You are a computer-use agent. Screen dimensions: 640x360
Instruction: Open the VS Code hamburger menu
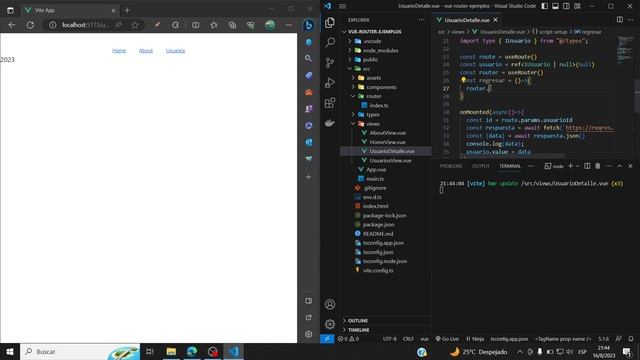pos(342,6)
